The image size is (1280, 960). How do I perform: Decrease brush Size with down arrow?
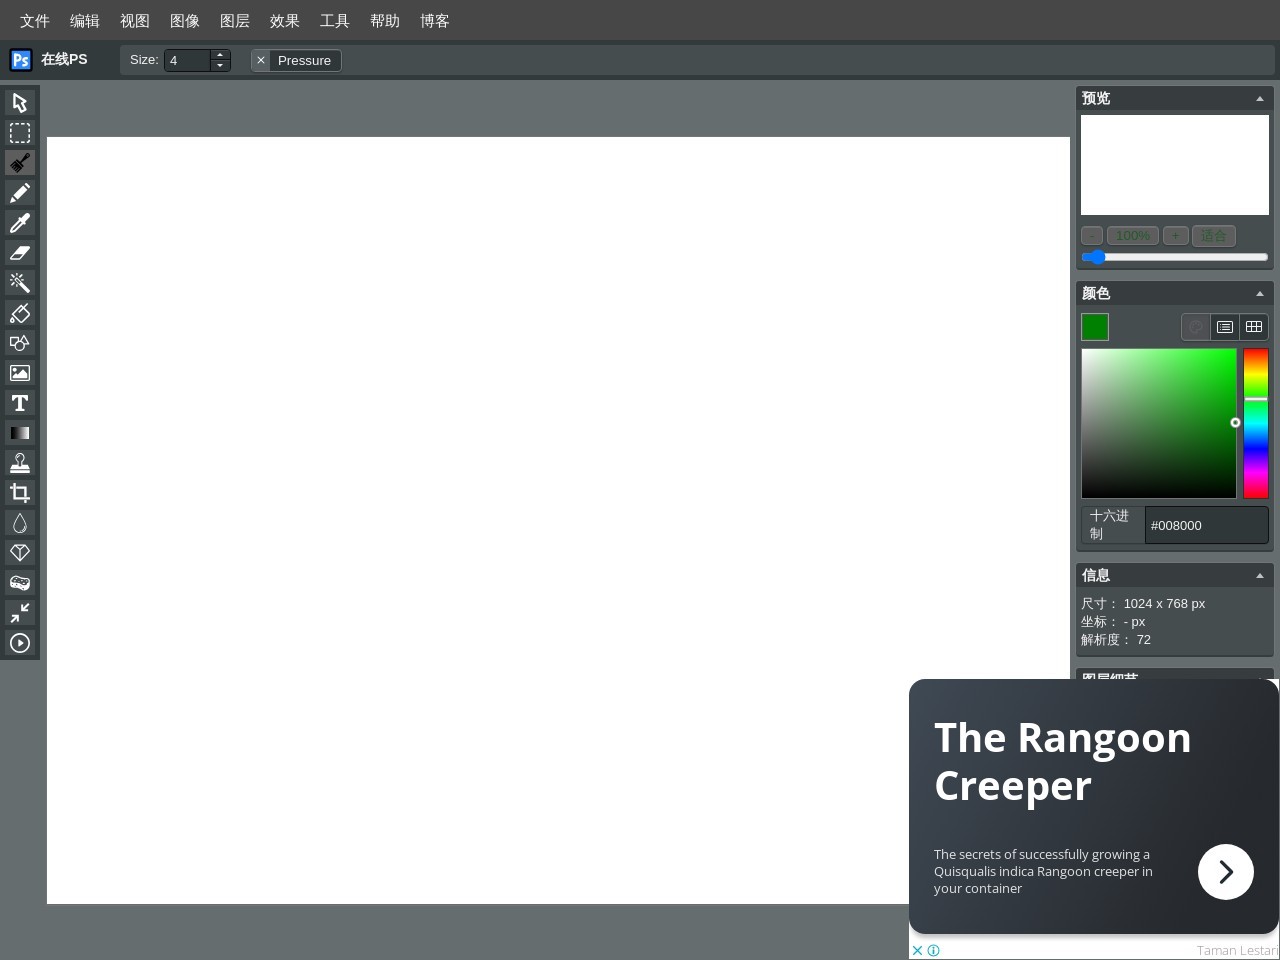[220, 66]
